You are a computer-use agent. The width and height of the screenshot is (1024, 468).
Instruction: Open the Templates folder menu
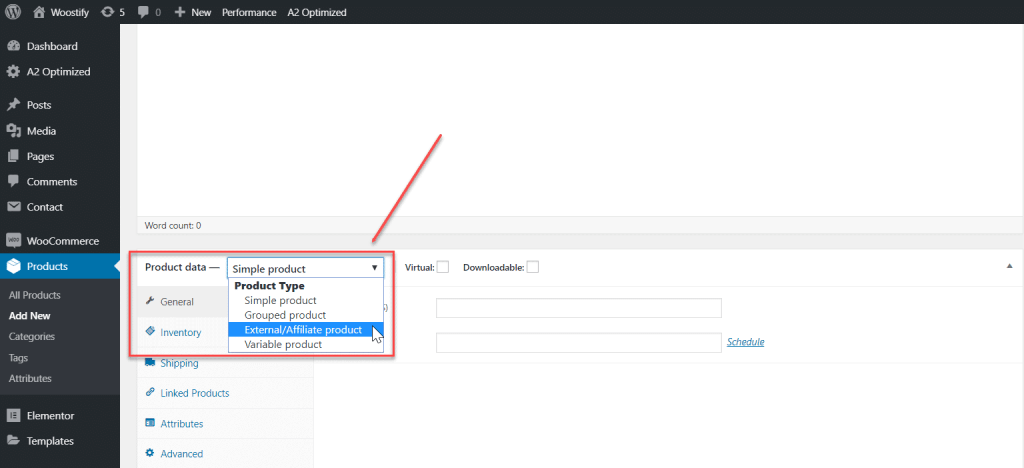(x=50, y=441)
